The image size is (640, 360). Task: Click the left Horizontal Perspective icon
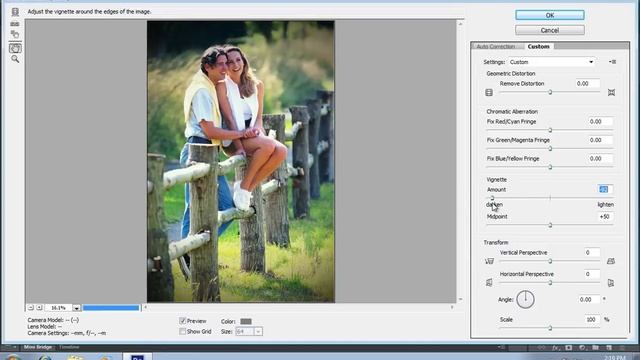click(x=489, y=282)
